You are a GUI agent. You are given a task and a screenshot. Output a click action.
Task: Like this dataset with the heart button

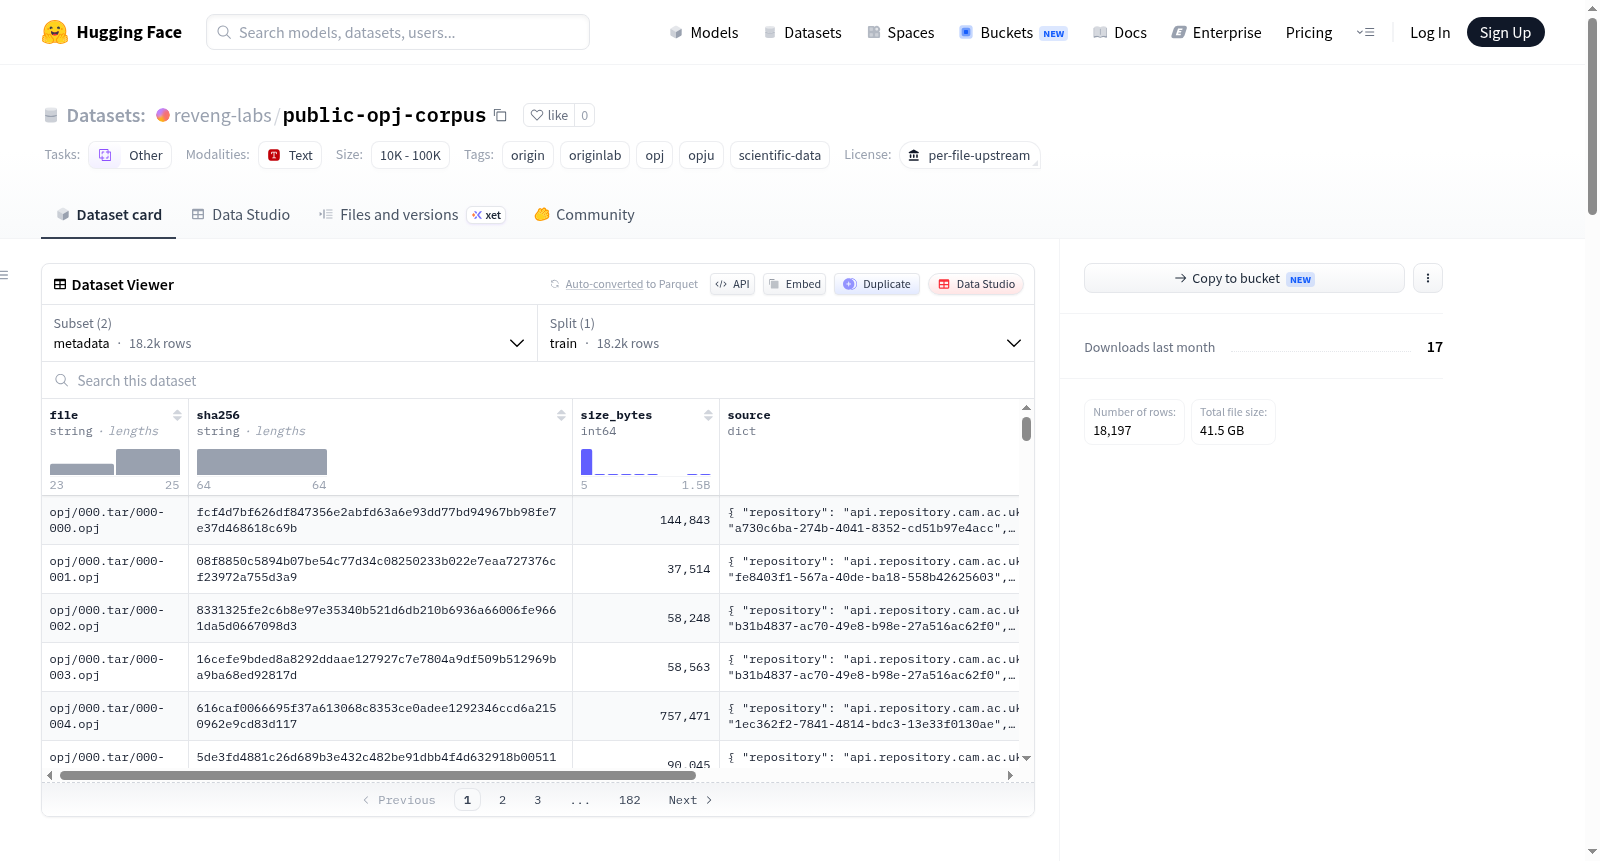[549, 115]
